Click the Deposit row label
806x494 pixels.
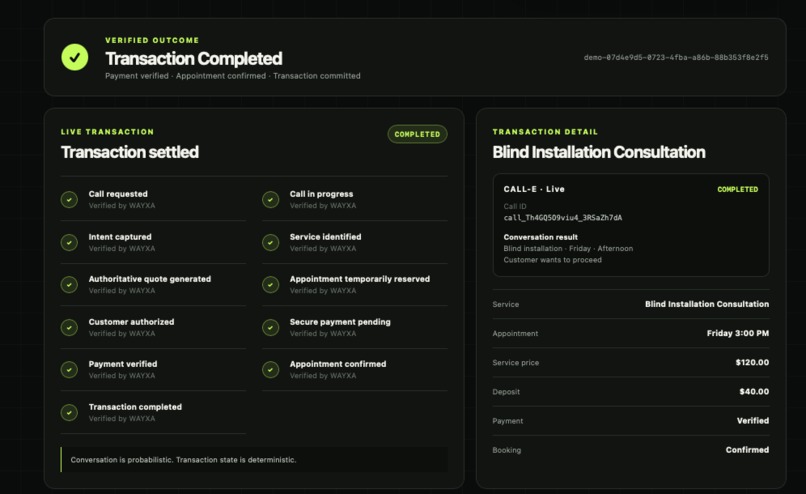click(x=506, y=392)
